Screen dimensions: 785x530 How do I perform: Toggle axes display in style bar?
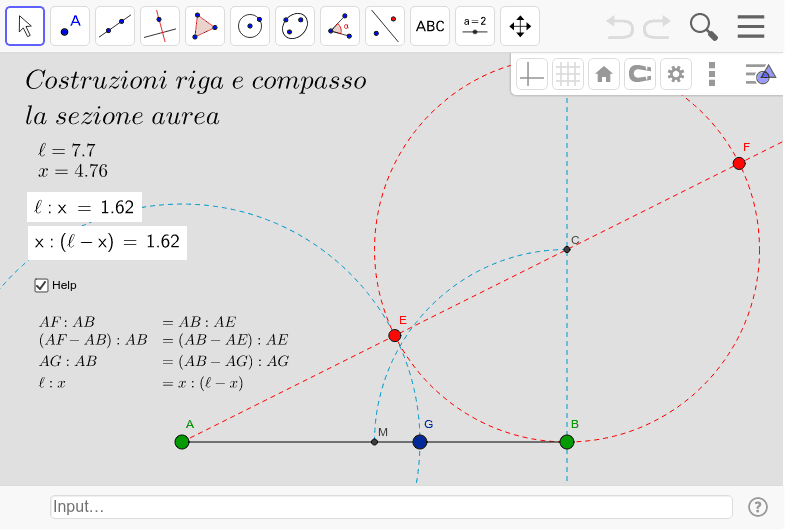click(x=532, y=75)
